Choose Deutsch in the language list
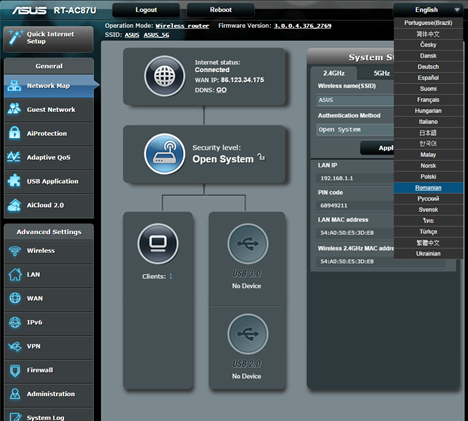 tap(428, 67)
